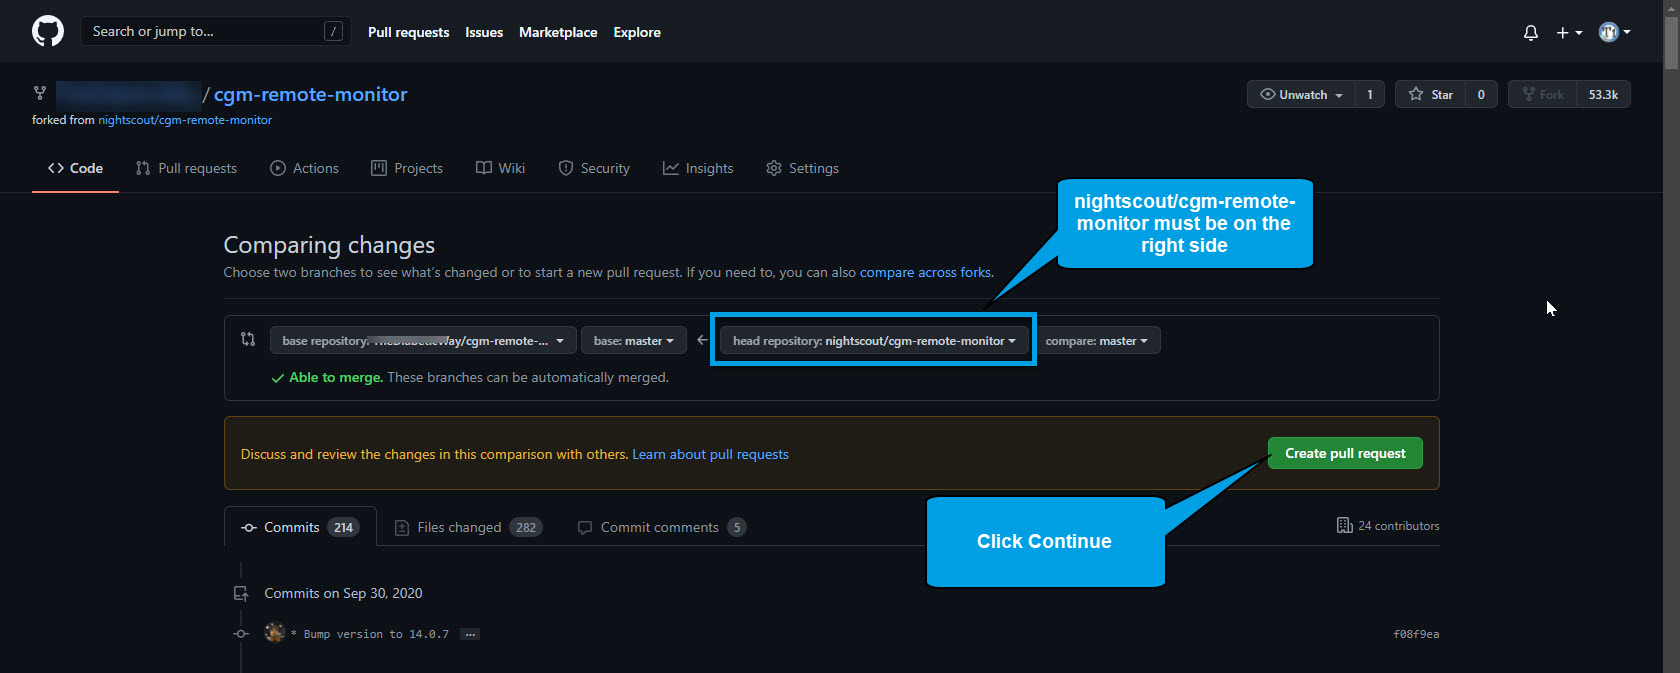Image resolution: width=1680 pixels, height=673 pixels.
Task: Toggle Unwatch for this repository
Action: click(x=1301, y=94)
